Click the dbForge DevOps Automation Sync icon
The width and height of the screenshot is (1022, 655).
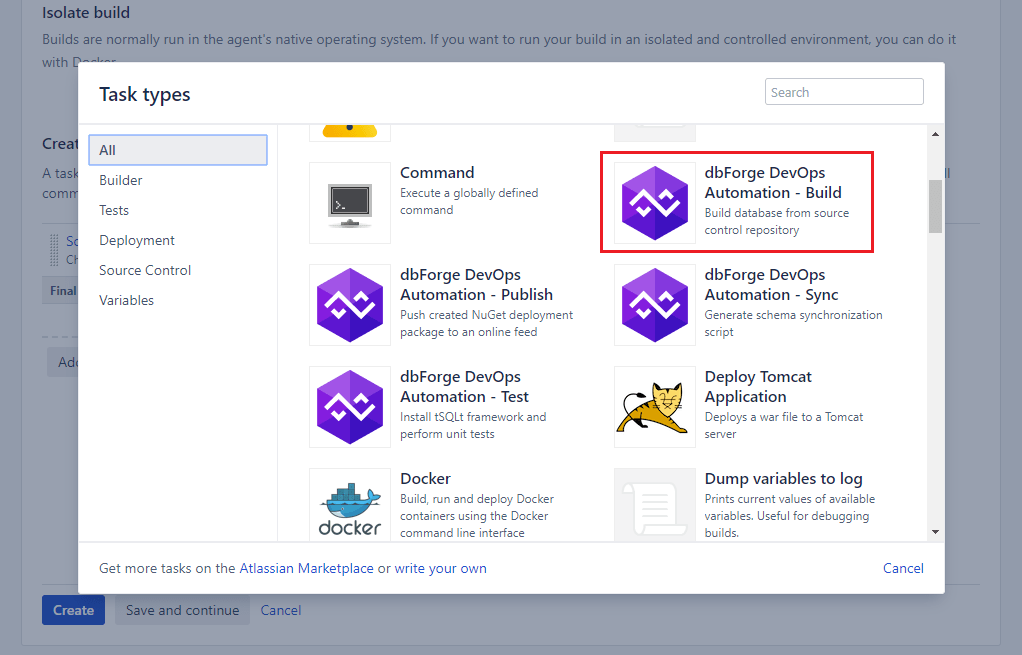coord(655,305)
